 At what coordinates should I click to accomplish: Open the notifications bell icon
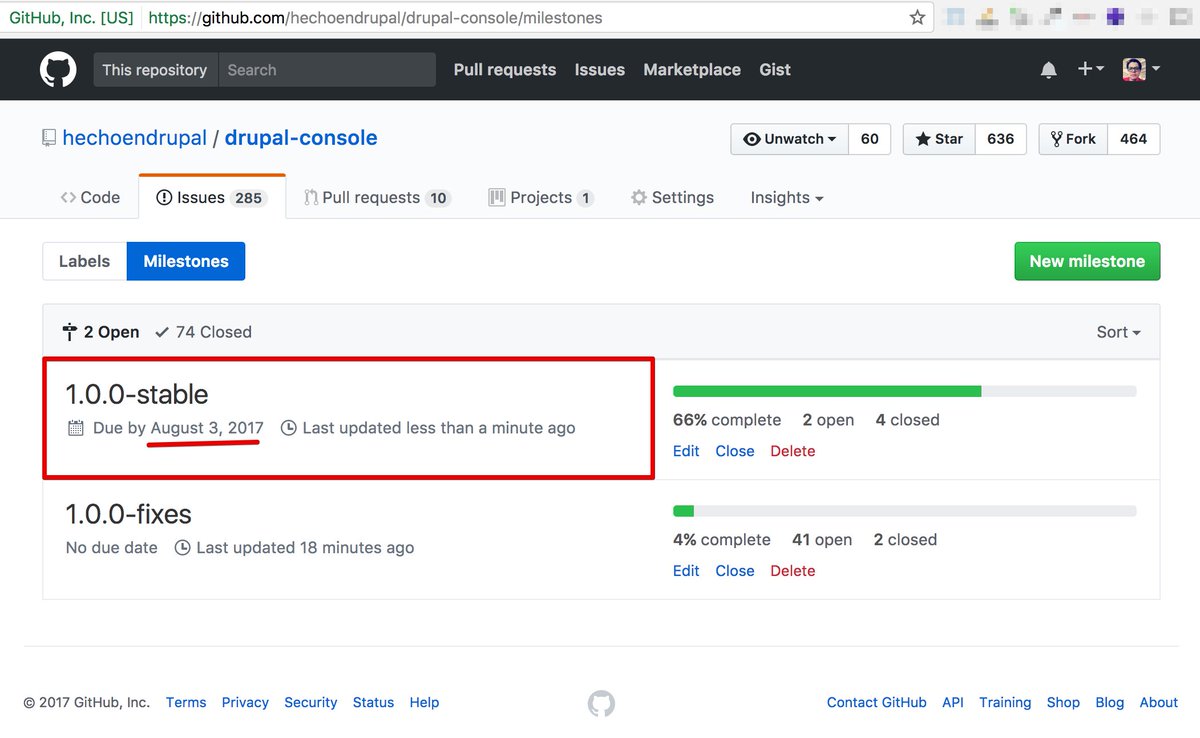pyautogui.click(x=1048, y=70)
